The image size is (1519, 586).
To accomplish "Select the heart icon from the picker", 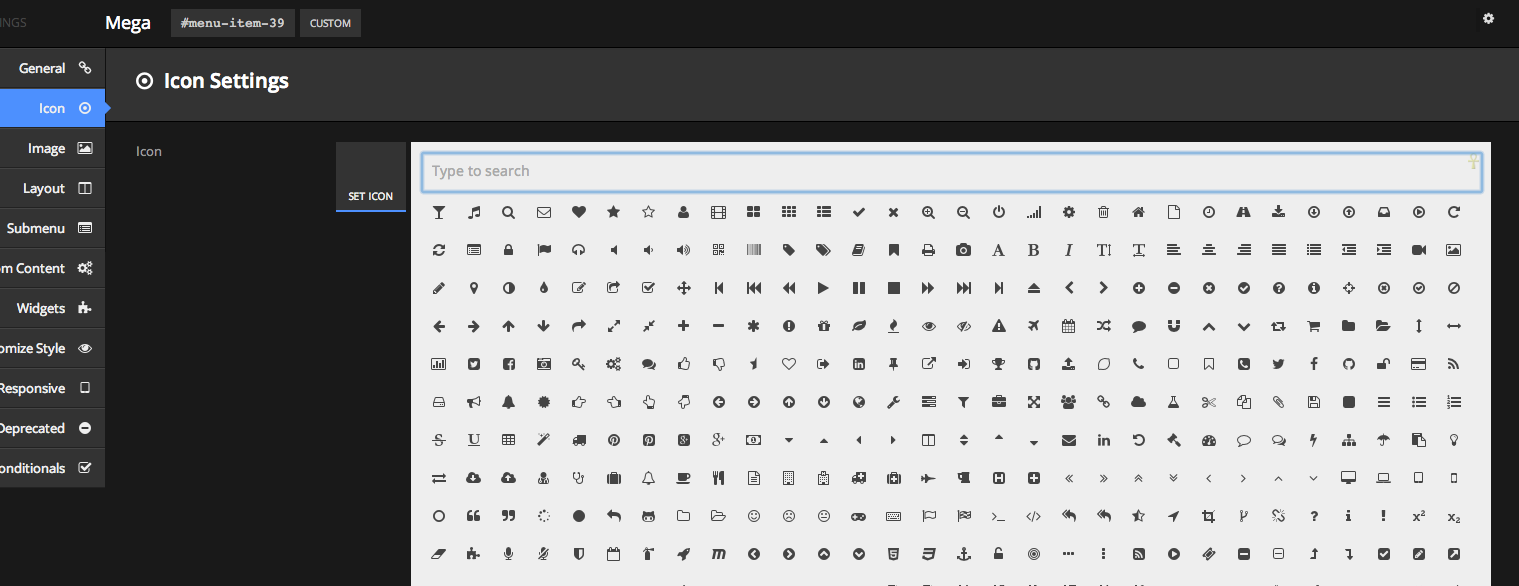I will pyautogui.click(x=579, y=212).
